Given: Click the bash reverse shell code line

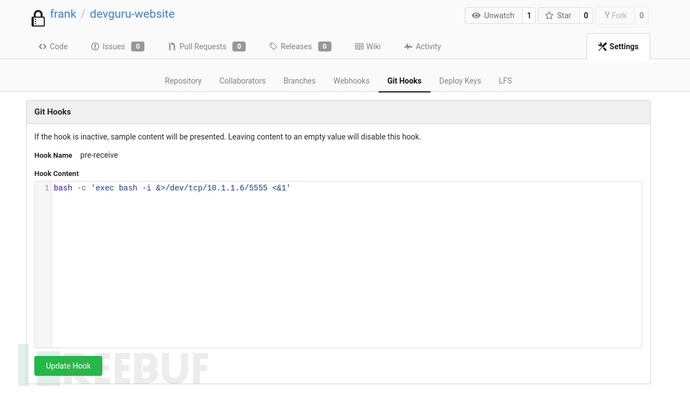Looking at the screenshot, I should point(172,188).
